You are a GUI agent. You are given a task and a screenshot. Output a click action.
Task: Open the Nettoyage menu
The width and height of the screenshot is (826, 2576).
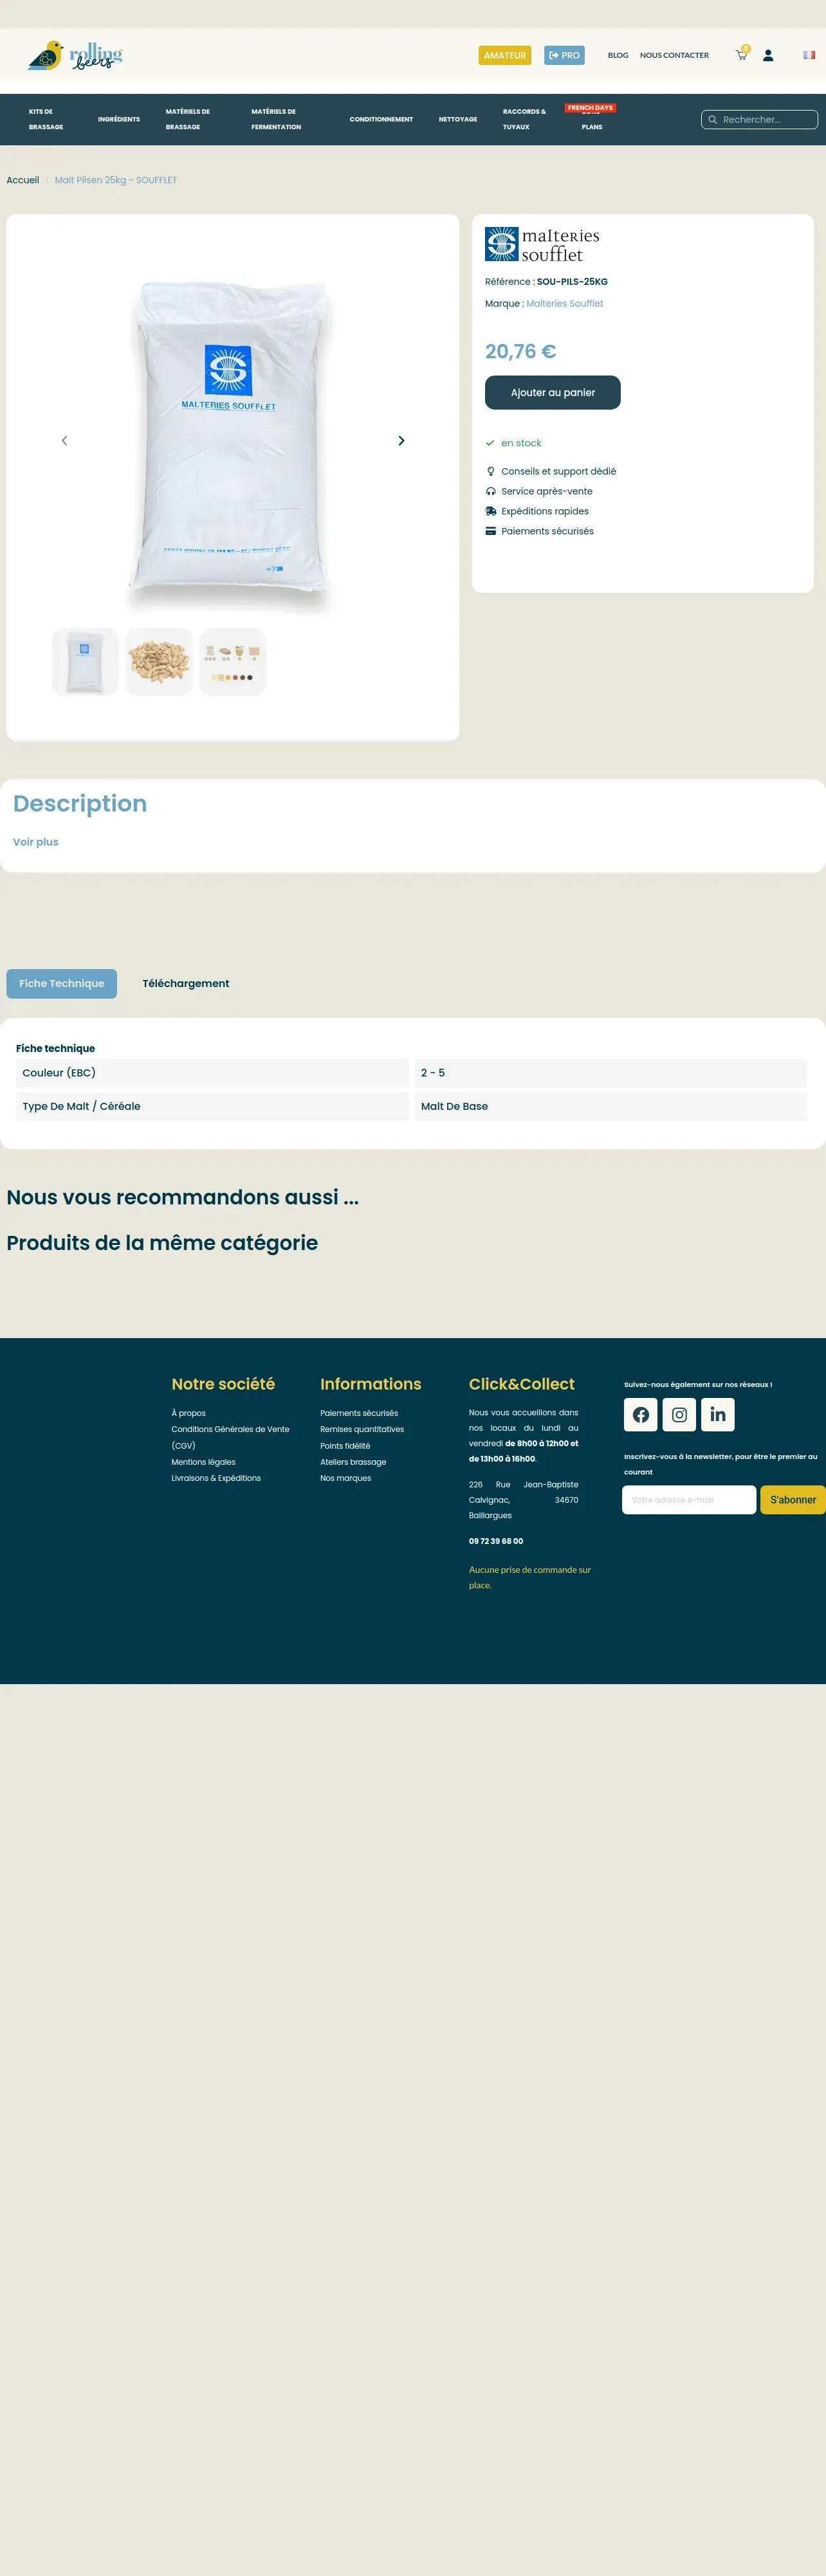pos(458,119)
